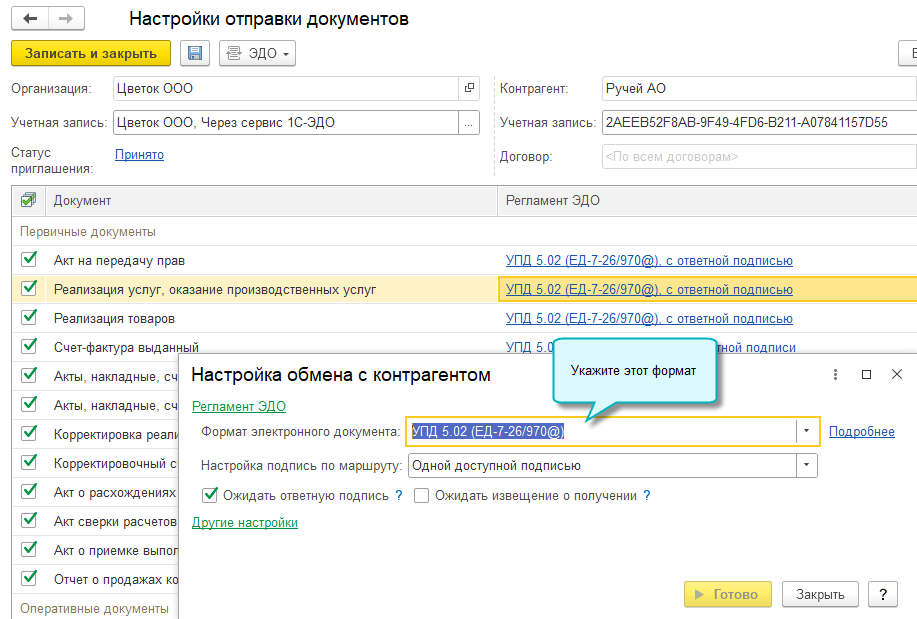Uncheck "Ожидать ответную подпись" checkbox
Viewport: 917px width, 619px height.
pyautogui.click(x=210, y=495)
